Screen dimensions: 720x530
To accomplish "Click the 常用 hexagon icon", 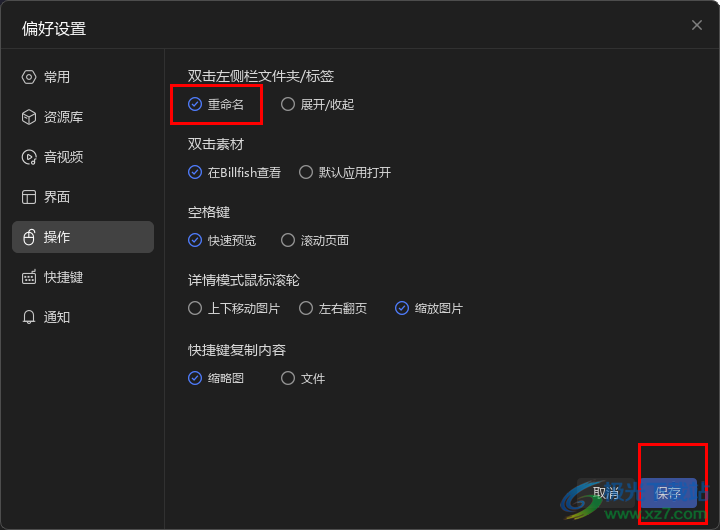I will 29,77.
